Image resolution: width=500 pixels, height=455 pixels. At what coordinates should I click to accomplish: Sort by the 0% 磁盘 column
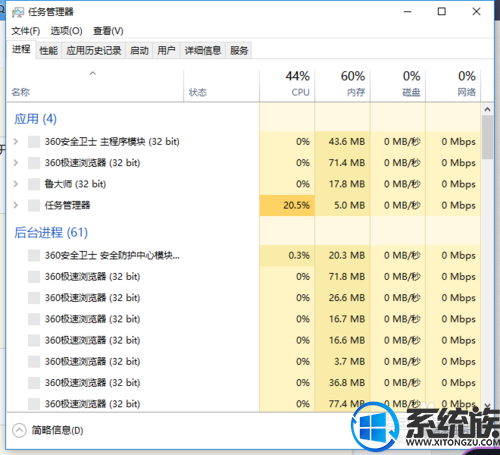click(398, 85)
